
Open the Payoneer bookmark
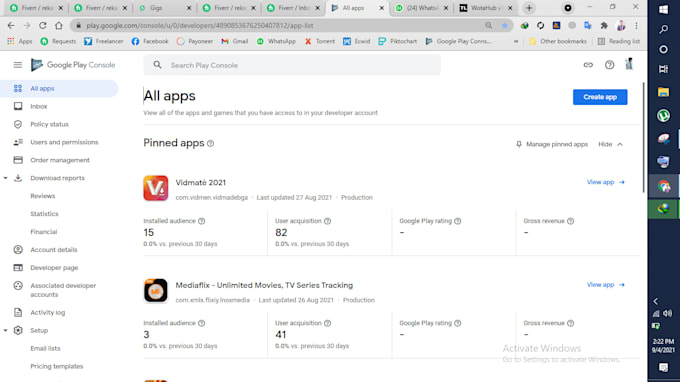pos(195,41)
